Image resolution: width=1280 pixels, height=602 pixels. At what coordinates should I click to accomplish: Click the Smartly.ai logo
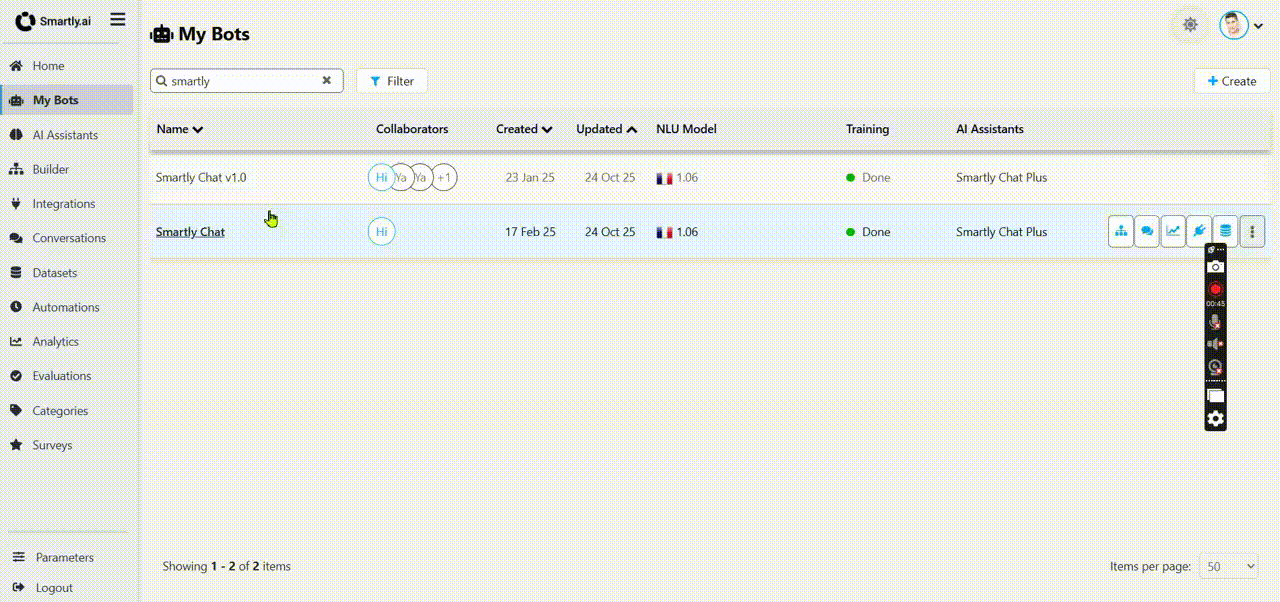tap(53, 20)
